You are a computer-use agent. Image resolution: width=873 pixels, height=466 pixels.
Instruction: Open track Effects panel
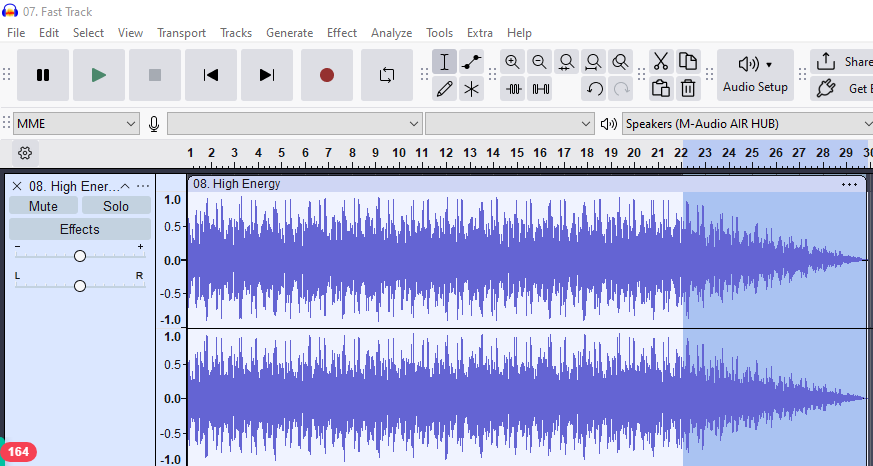[80, 229]
